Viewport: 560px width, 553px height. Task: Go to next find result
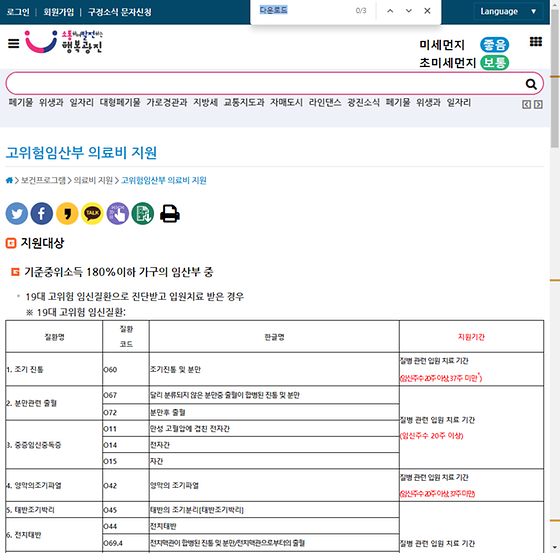click(x=409, y=11)
